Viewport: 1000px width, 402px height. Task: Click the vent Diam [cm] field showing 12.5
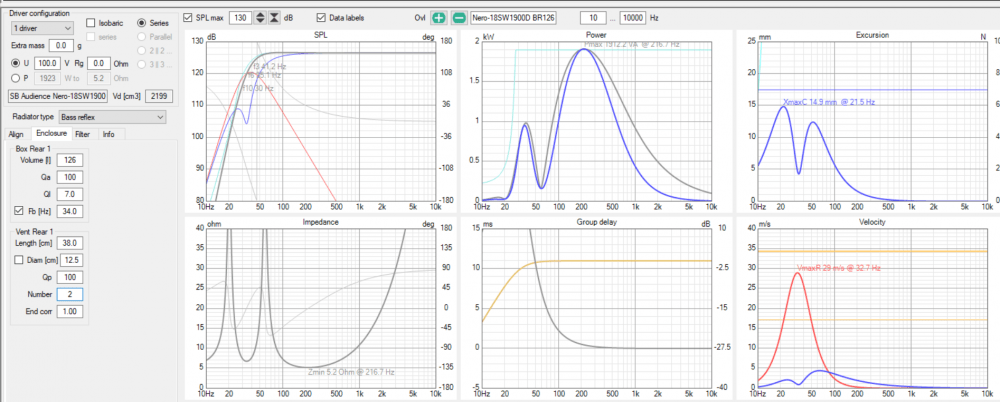click(x=70, y=260)
